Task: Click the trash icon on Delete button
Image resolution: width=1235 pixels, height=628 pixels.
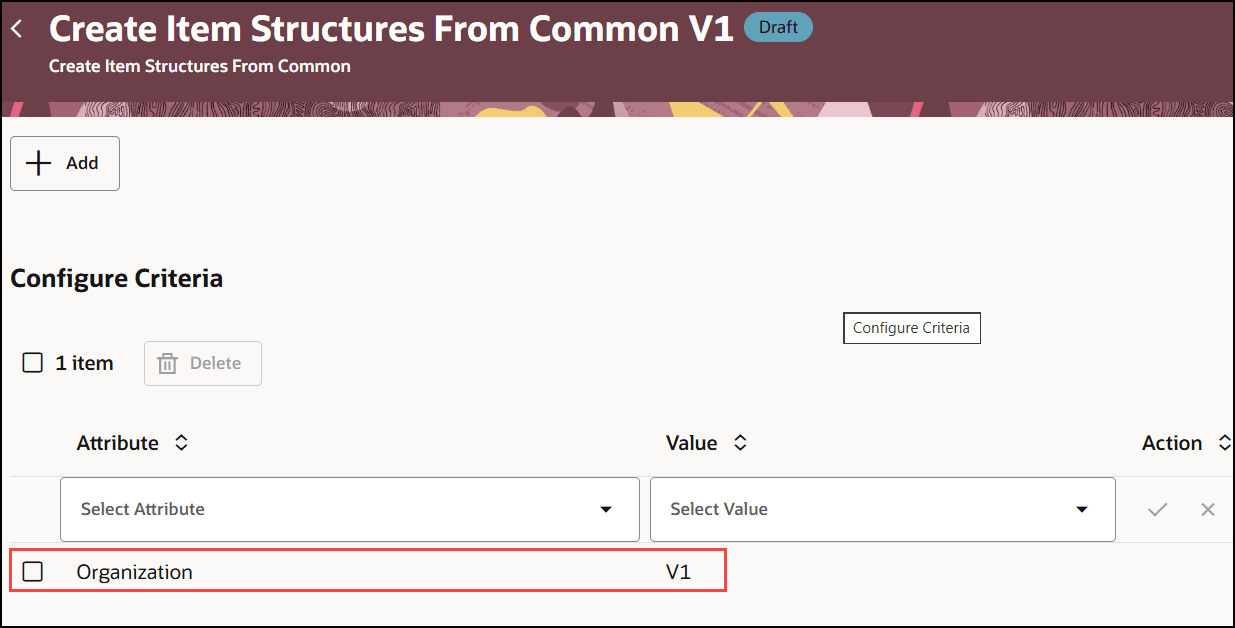Action: (167, 363)
